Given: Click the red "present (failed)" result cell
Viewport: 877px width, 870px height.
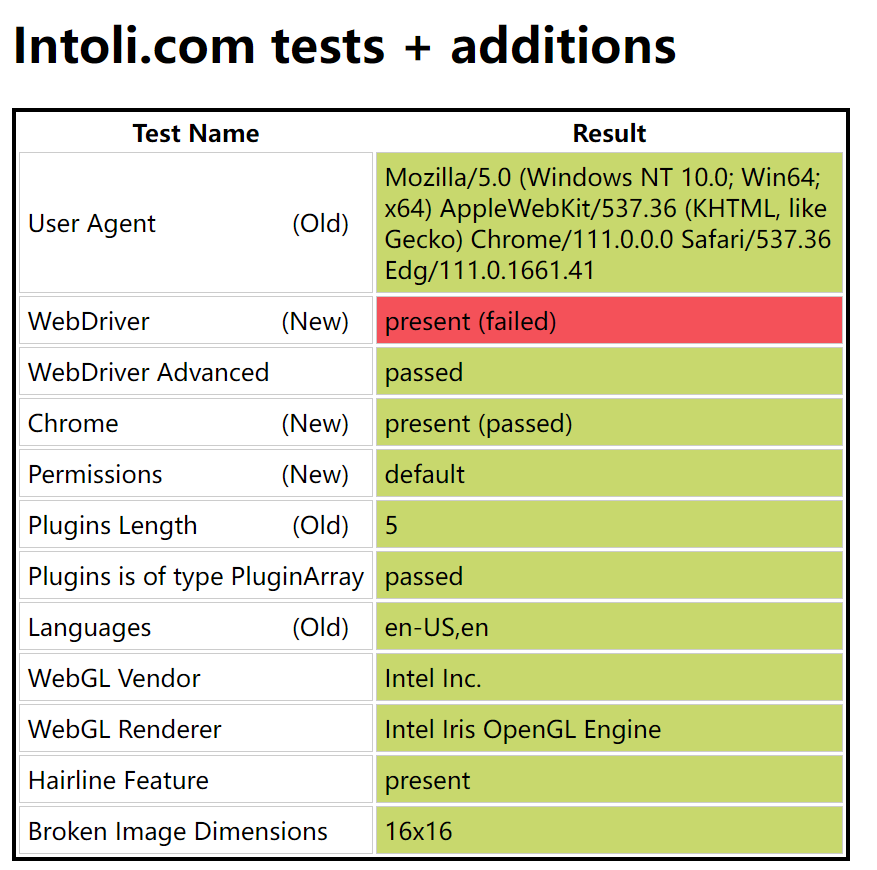Looking at the screenshot, I should tap(608, 321).
